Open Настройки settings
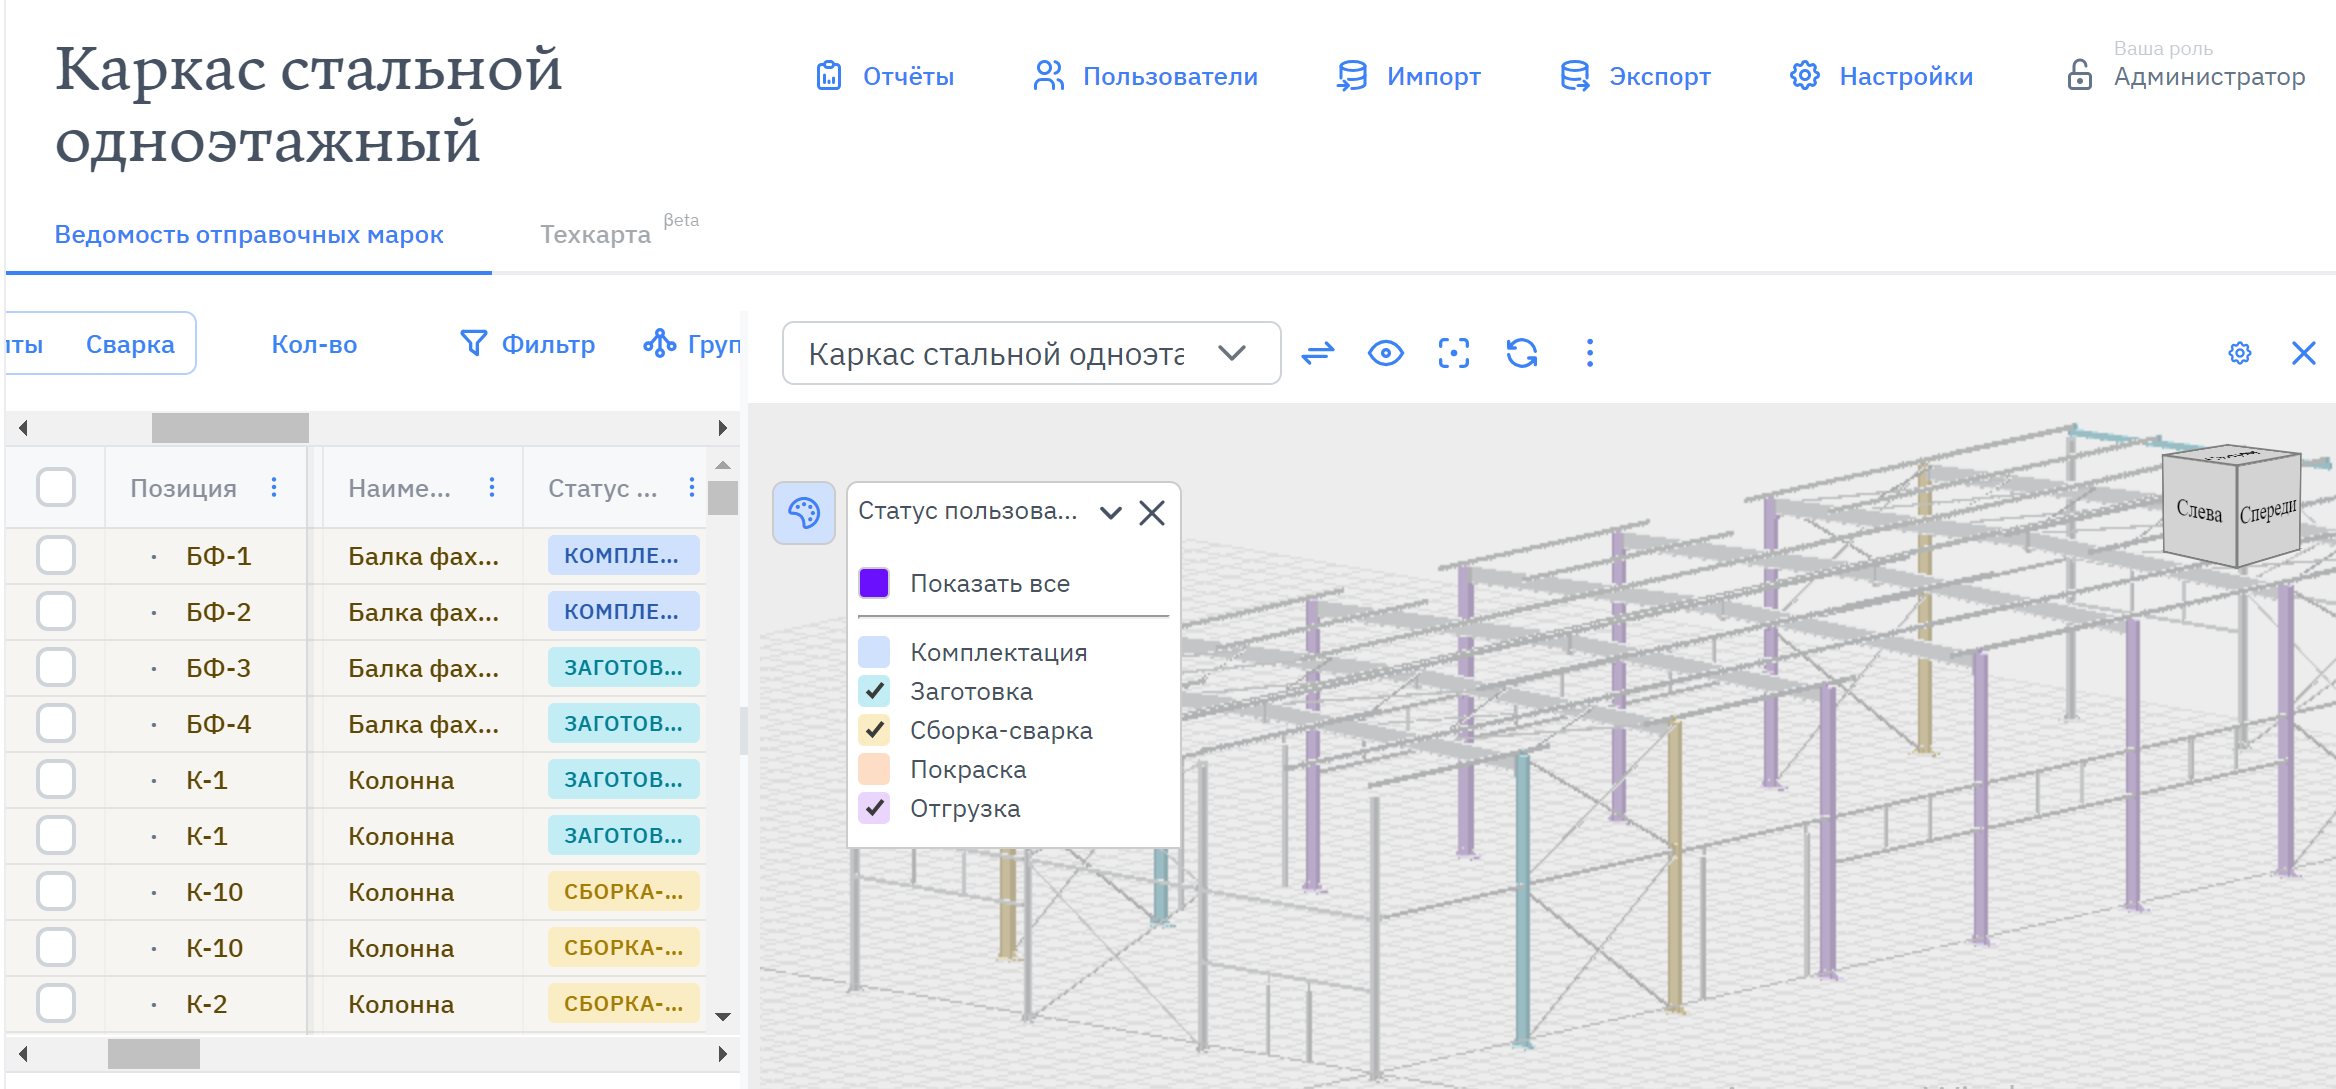 coord(1881,76)
